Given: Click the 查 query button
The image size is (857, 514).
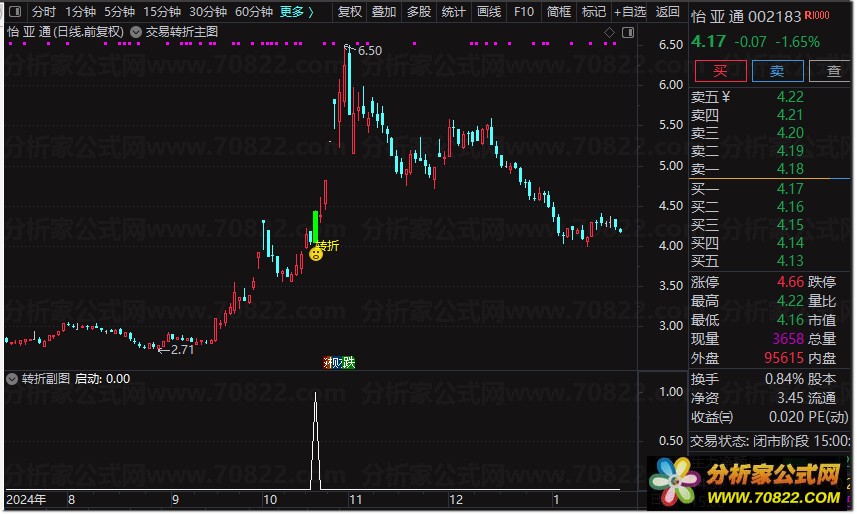Looking at the screenshot, I should coord(832,71).
